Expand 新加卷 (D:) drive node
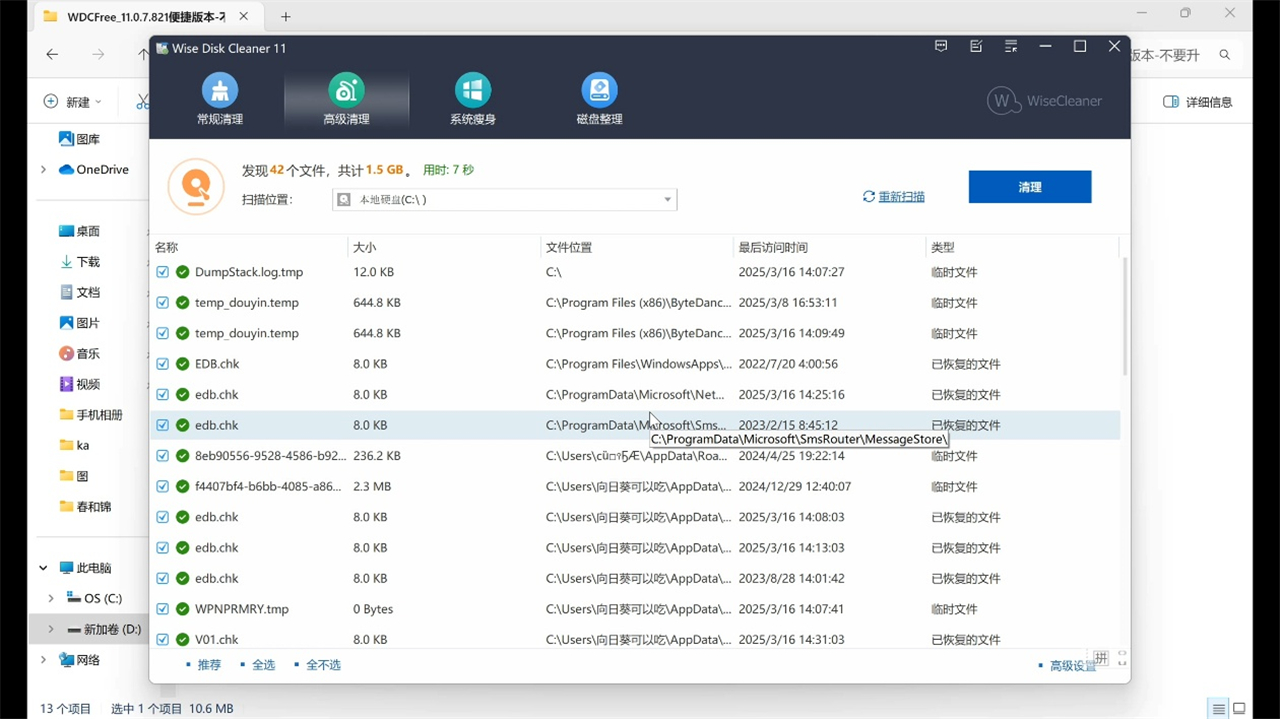Screen dimensions: 1280x719 tap(51, 629)
